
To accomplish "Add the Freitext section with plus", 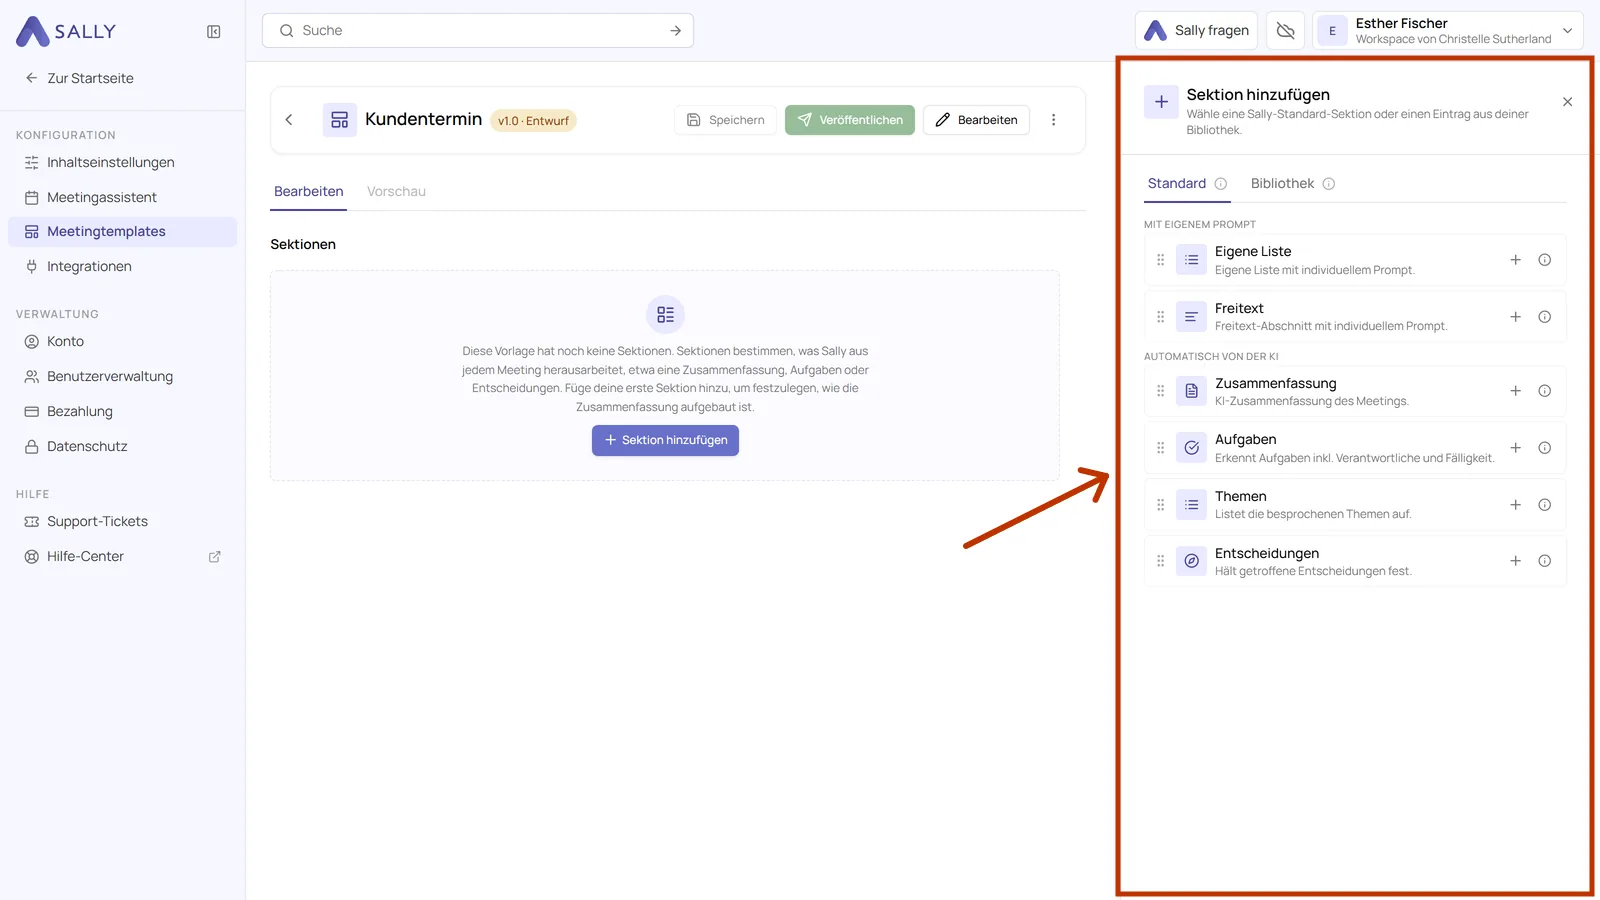I will point(1516,317).
